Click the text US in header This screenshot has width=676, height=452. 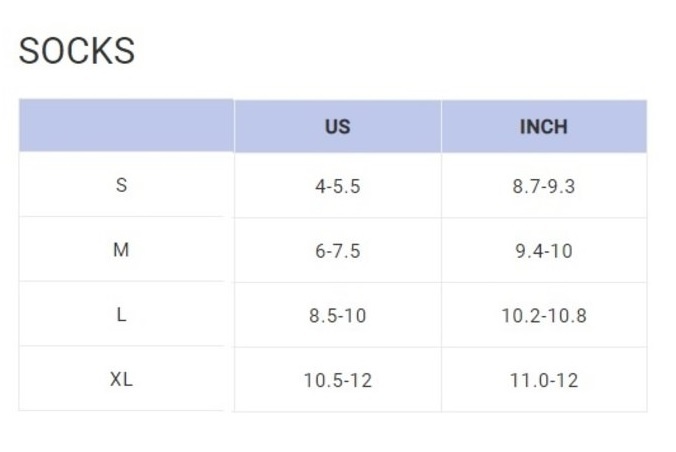pyautogui.click(x=338, y=127)
